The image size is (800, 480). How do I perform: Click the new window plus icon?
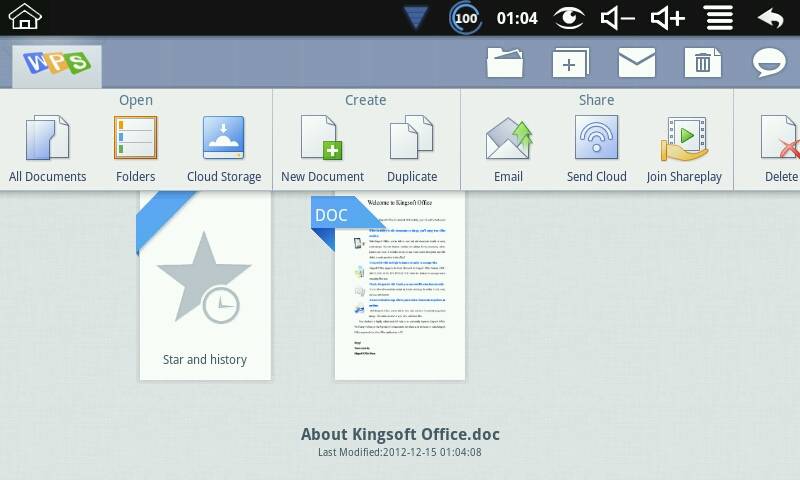coord(569,63)
